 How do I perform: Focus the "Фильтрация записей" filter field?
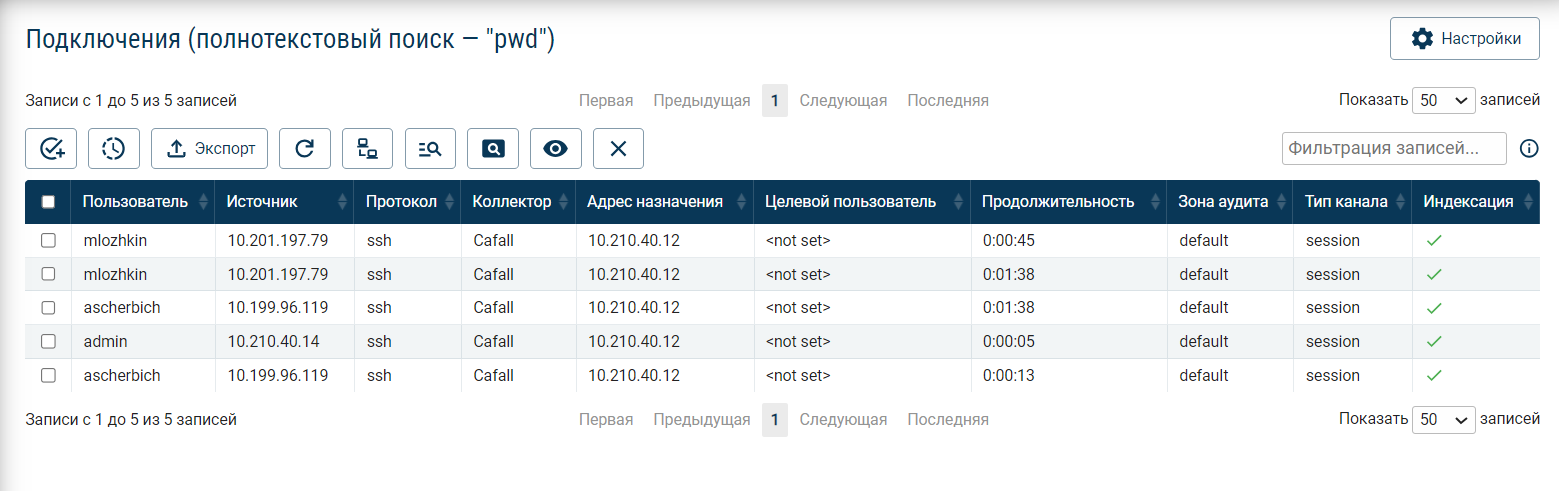click(x=1393, y=149)
